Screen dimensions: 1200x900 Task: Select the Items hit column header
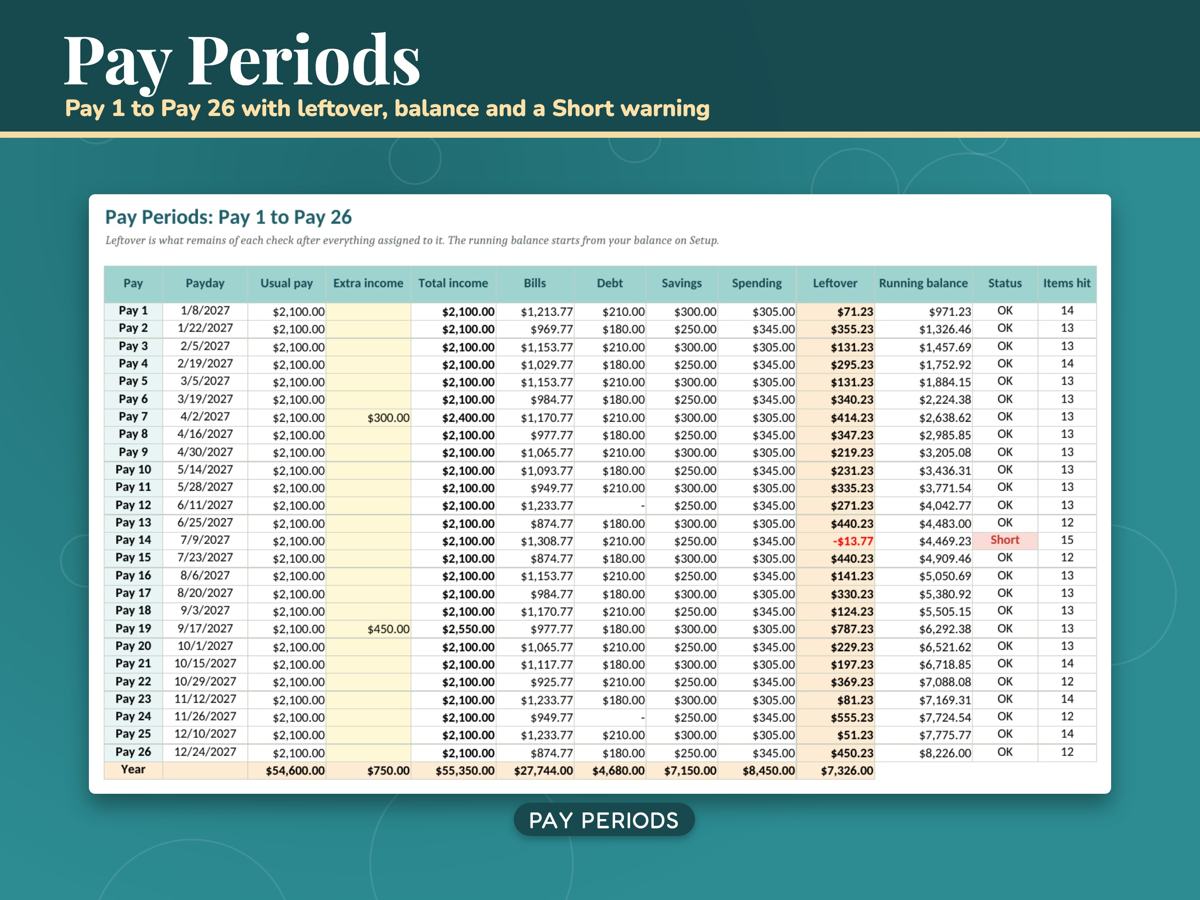(1067, 283)
